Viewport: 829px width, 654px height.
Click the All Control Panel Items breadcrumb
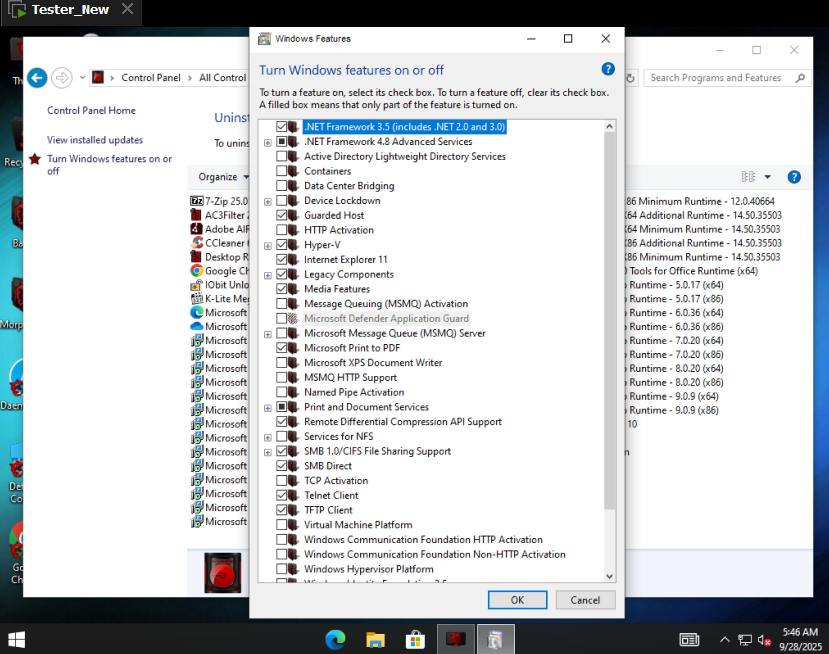point(223,78)
